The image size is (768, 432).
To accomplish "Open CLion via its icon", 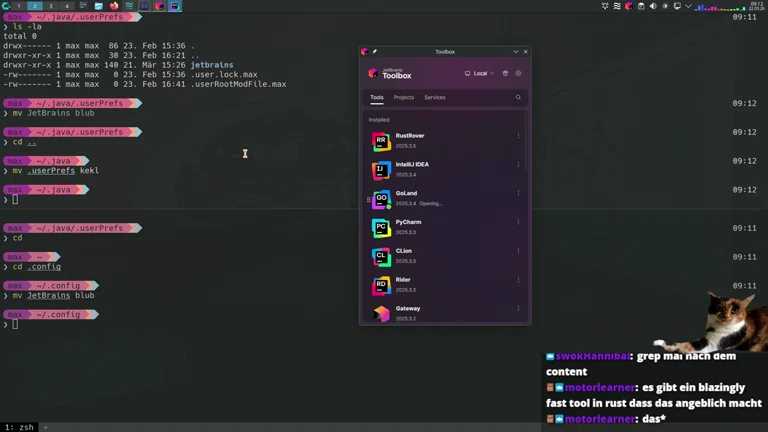I will pos(381,257).
